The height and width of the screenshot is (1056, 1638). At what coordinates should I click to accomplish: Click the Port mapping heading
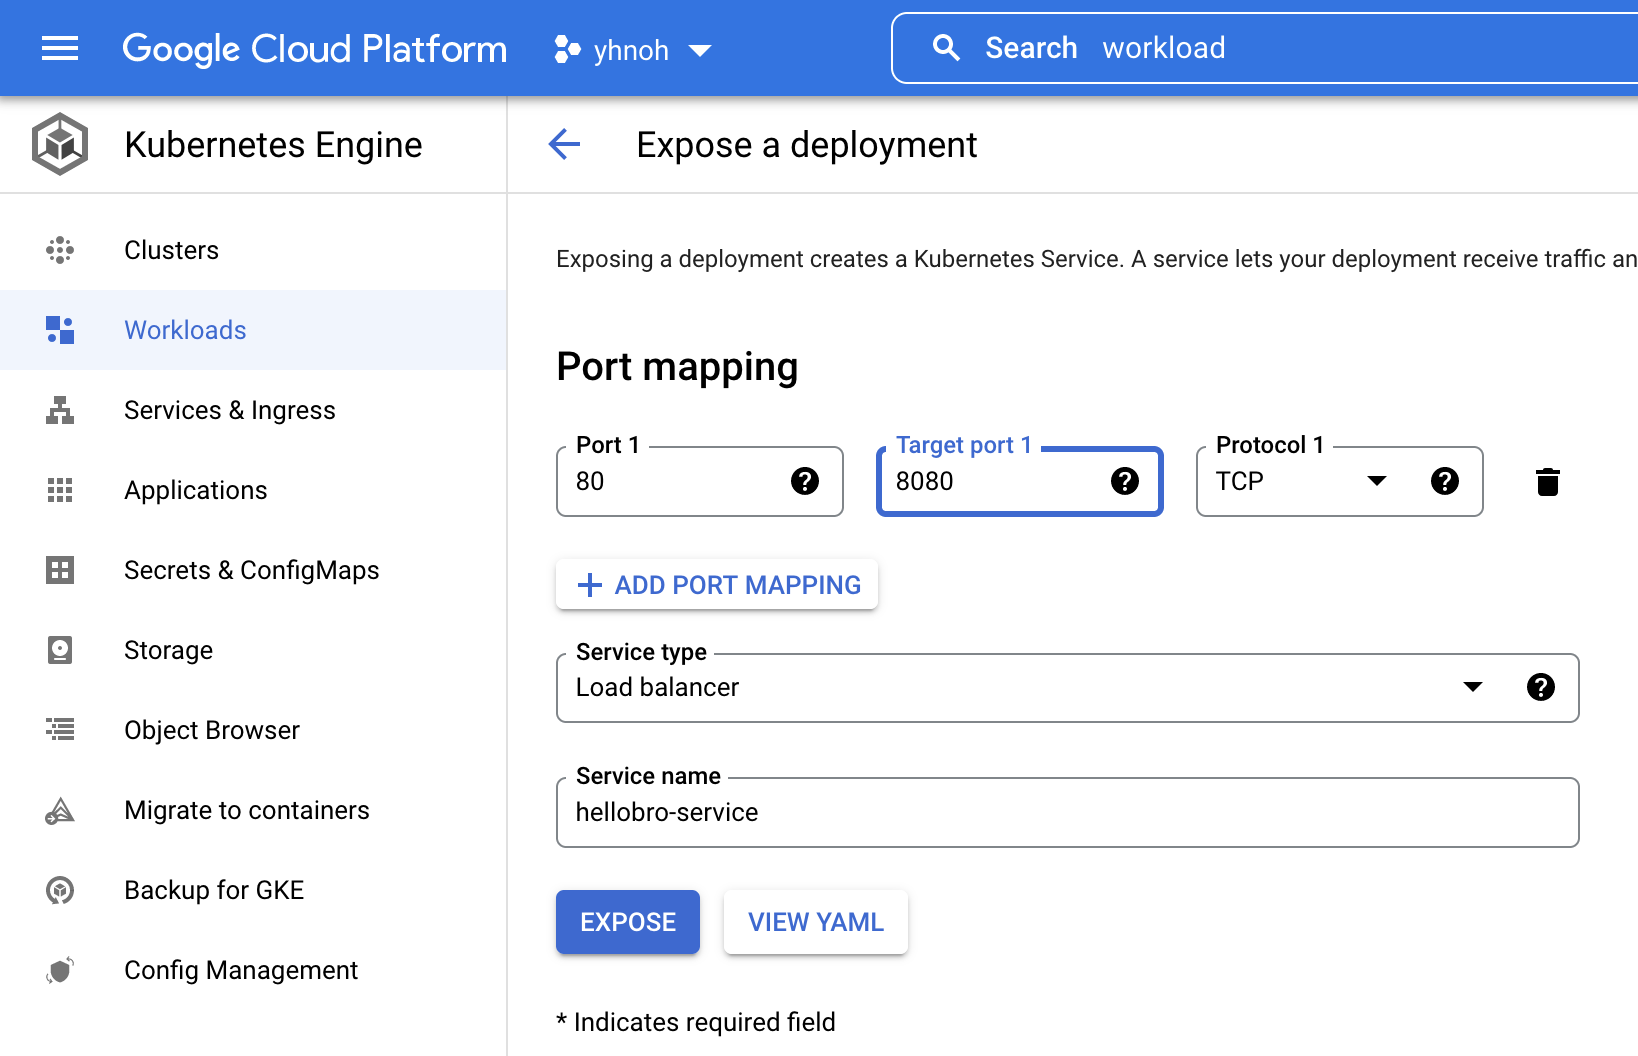[677, 367]
